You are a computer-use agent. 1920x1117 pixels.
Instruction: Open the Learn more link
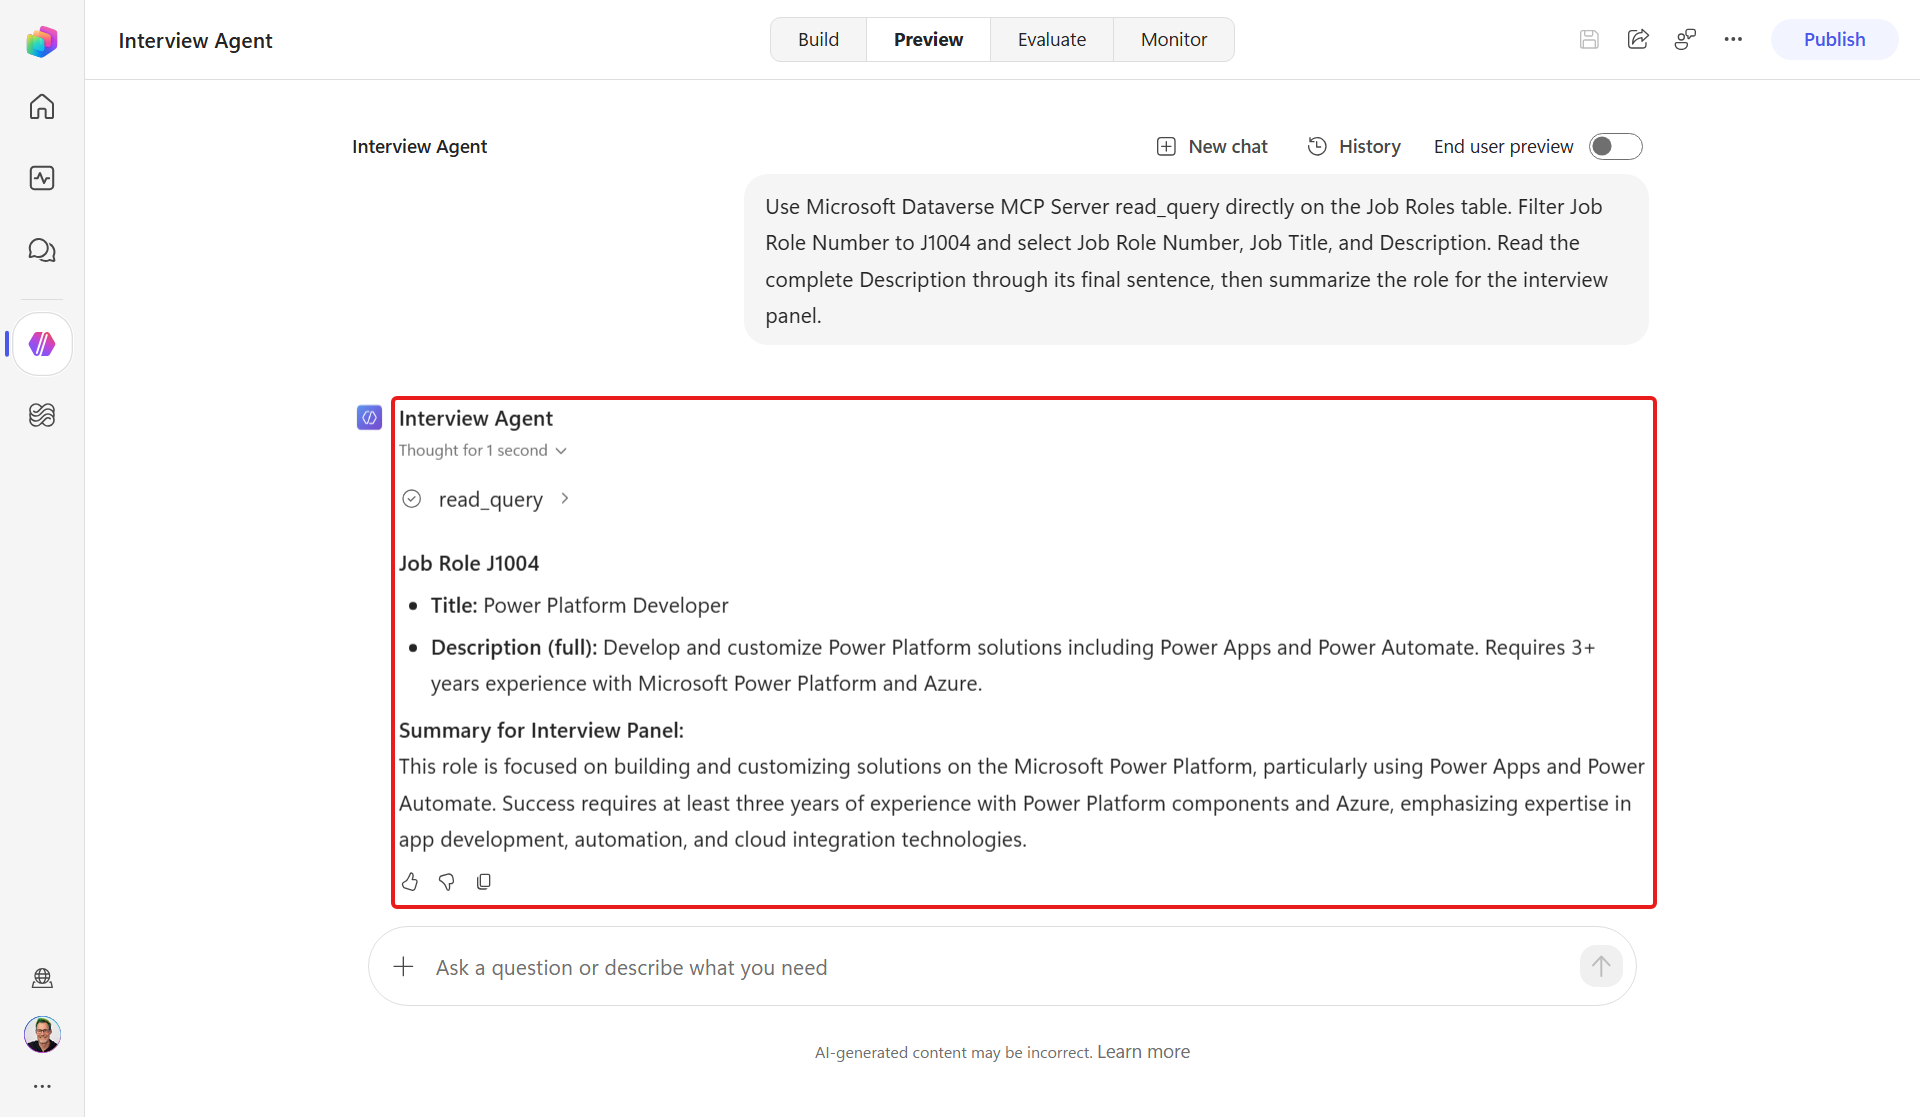(1143, 1052)
